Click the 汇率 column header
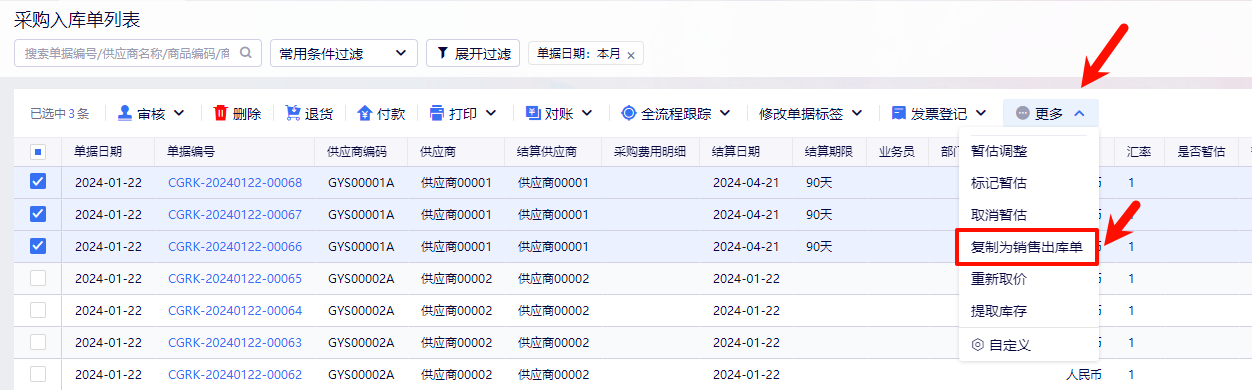This screenshot has width=1252, height=390. pos(1139,152)
